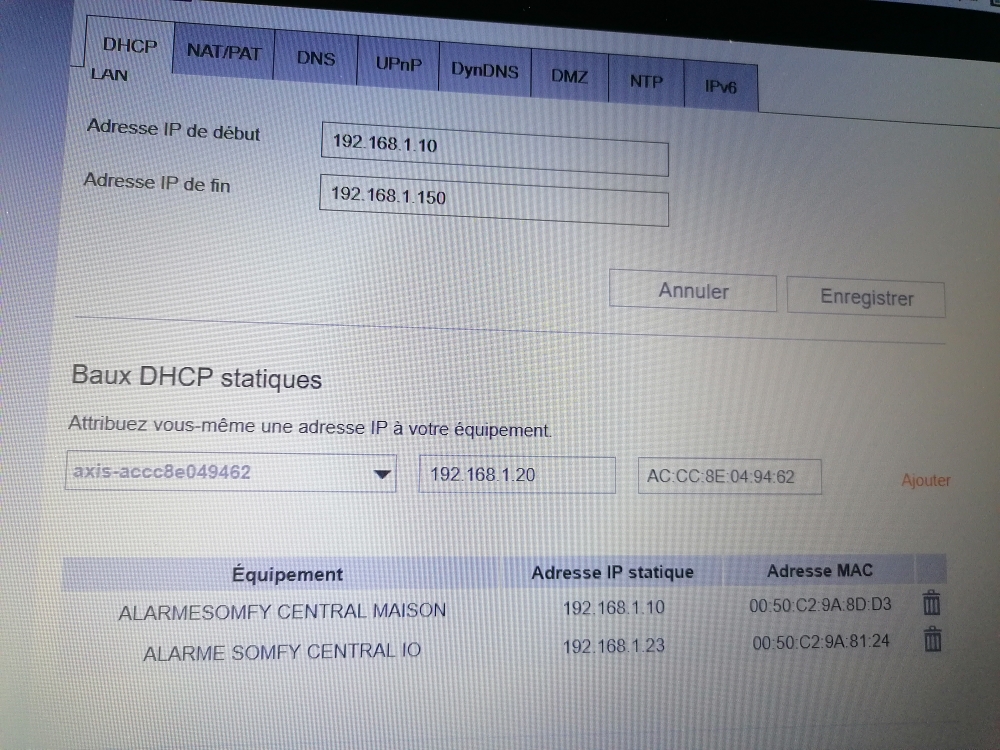Switch to the DHCP tab
This screenshot has width=1000, height=750.
click(129, 46)
